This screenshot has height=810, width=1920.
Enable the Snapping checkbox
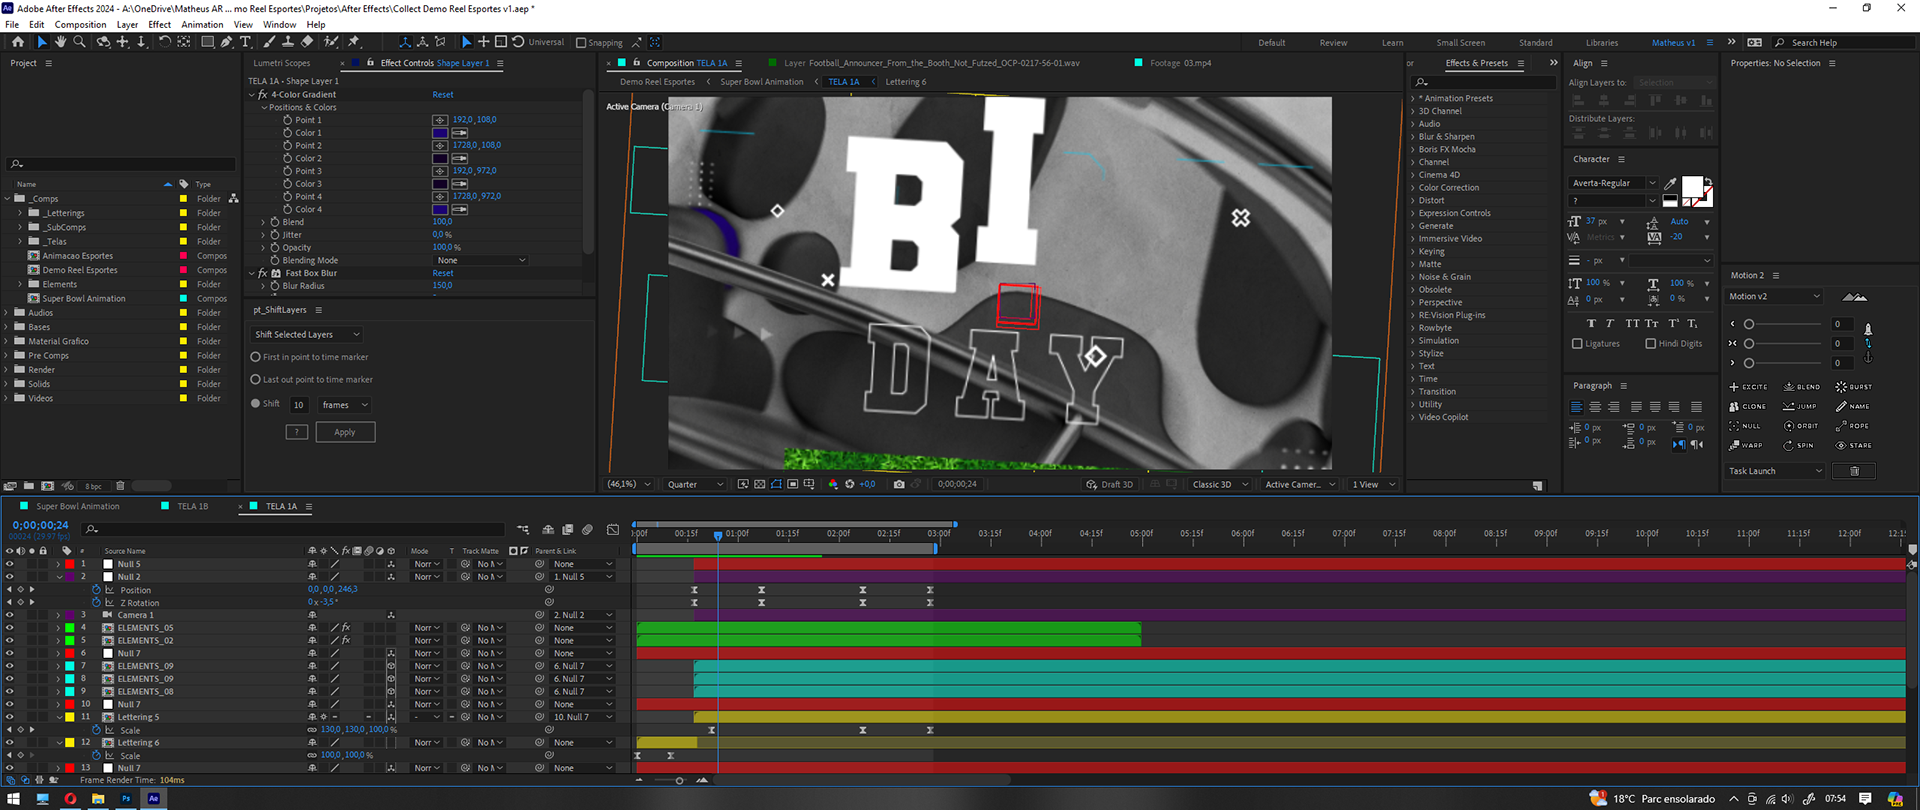[582, 43]
